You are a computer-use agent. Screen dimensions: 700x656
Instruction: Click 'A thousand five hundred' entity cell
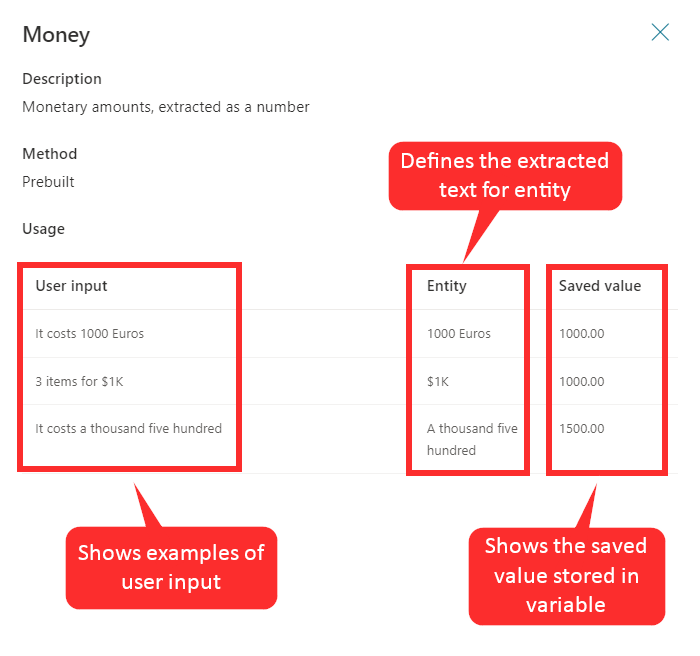pos(472,439)
